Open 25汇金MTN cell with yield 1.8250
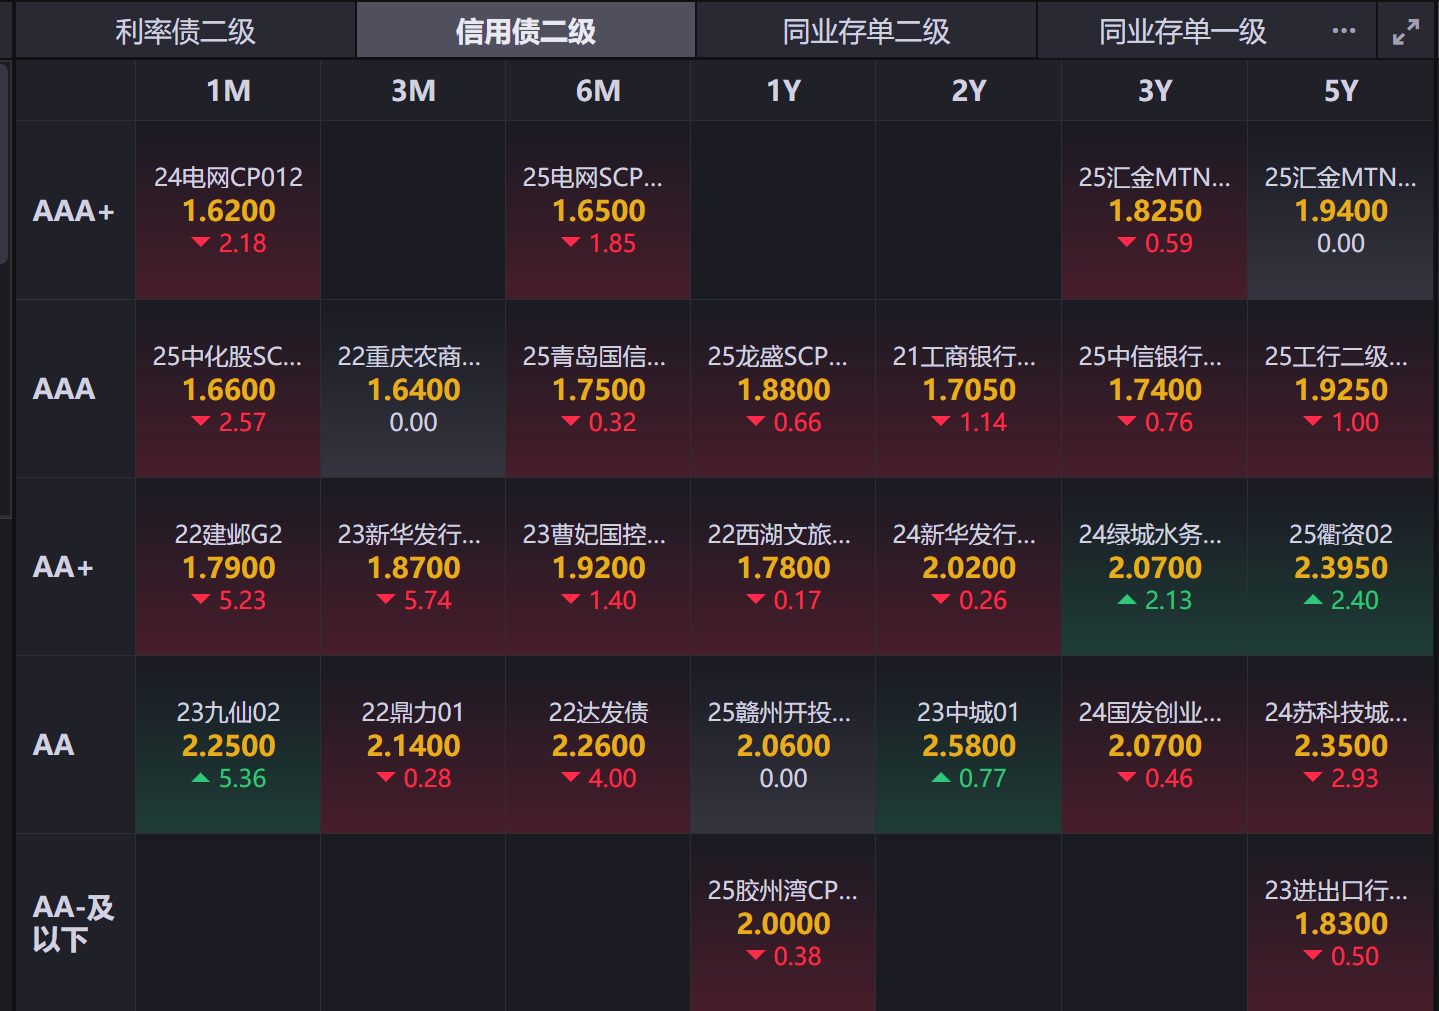The width and height of the screenshot is (1439, 1011). tap(1154, 211)
